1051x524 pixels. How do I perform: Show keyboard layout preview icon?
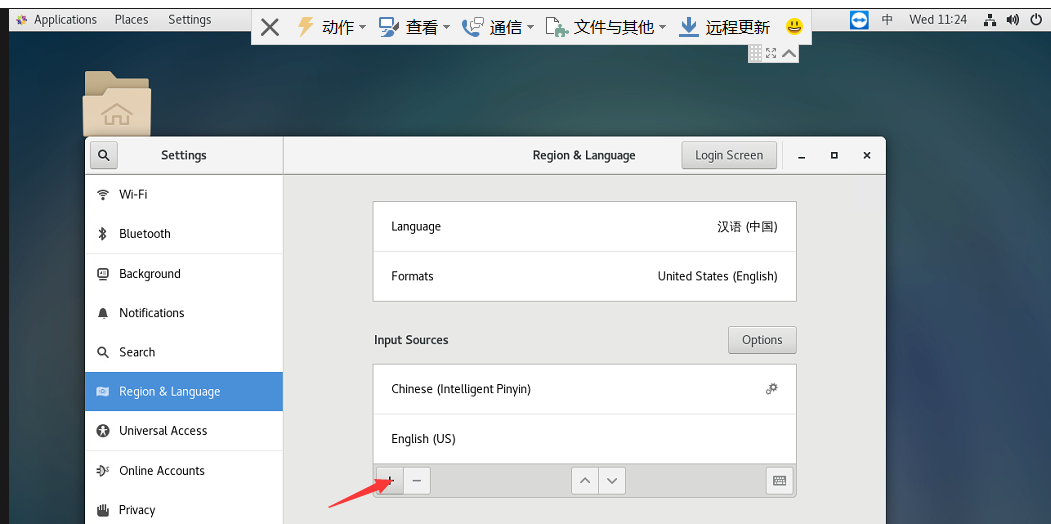(x=780, y=480)
